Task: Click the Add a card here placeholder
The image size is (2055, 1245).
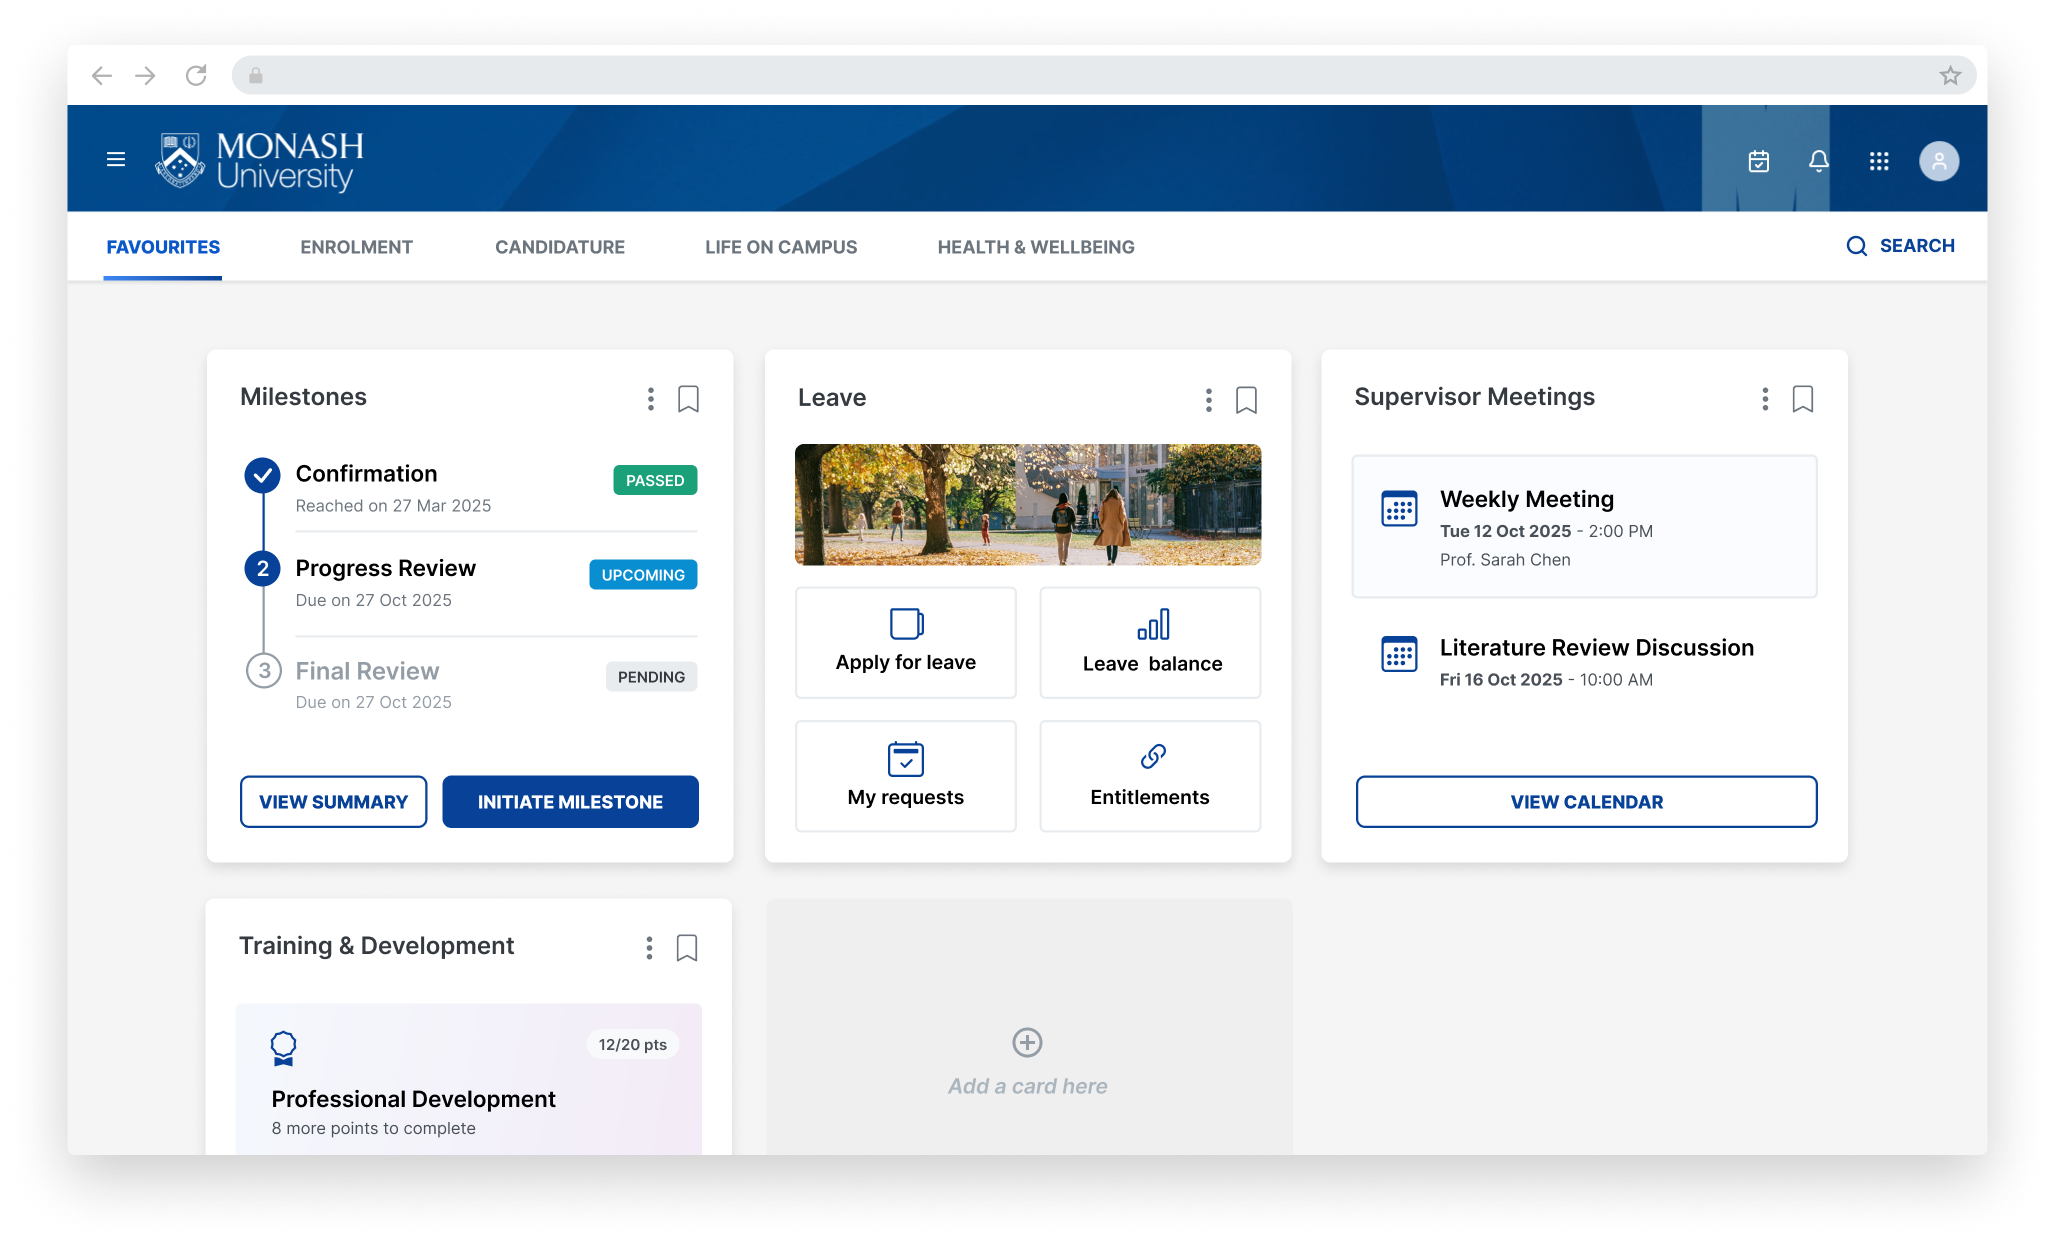Action: [x=1027, y=1060]
